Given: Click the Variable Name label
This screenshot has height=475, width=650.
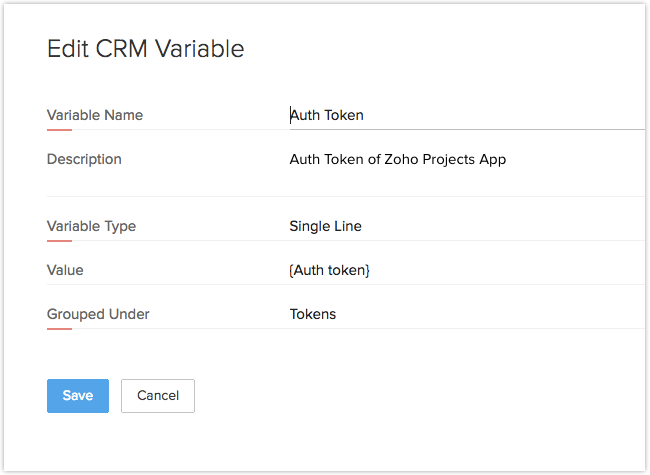Looking at the screenshot, I should [x=95, y=115].
